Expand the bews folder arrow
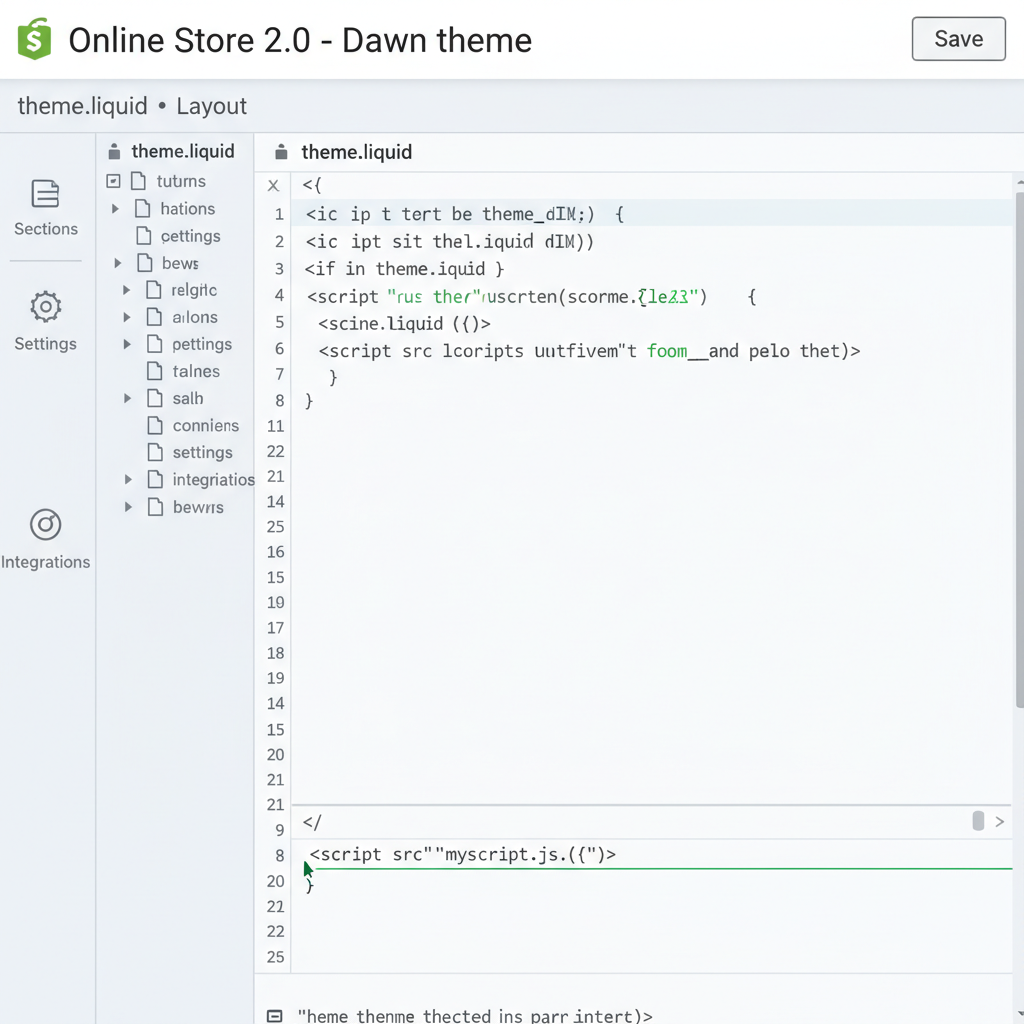Image resolution: width=1024 pixels, height=1024 pixels. click(x=118, y=263)
